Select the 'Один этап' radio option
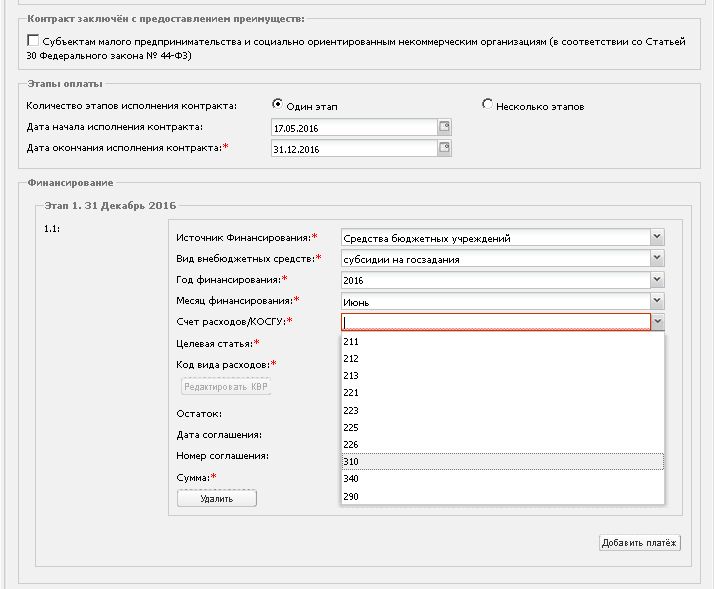This screenshot has width=714, height=589. (277, 104)
